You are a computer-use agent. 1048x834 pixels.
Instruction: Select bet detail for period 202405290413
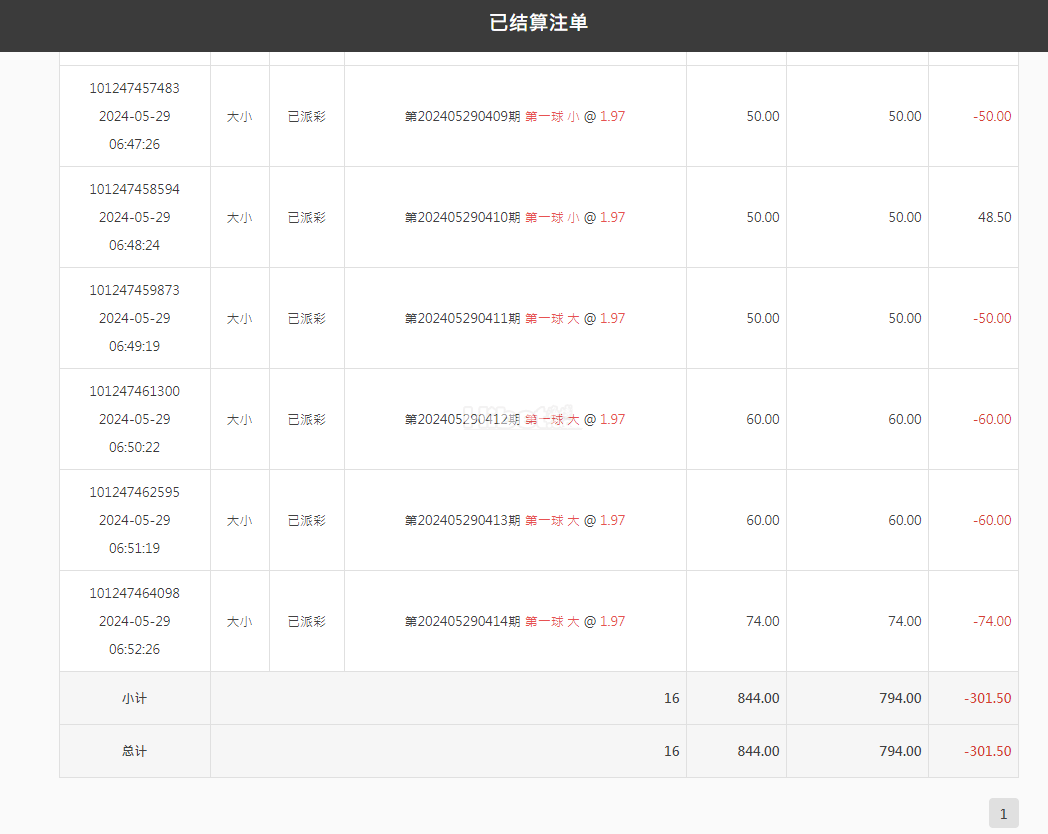coord(515,520)
